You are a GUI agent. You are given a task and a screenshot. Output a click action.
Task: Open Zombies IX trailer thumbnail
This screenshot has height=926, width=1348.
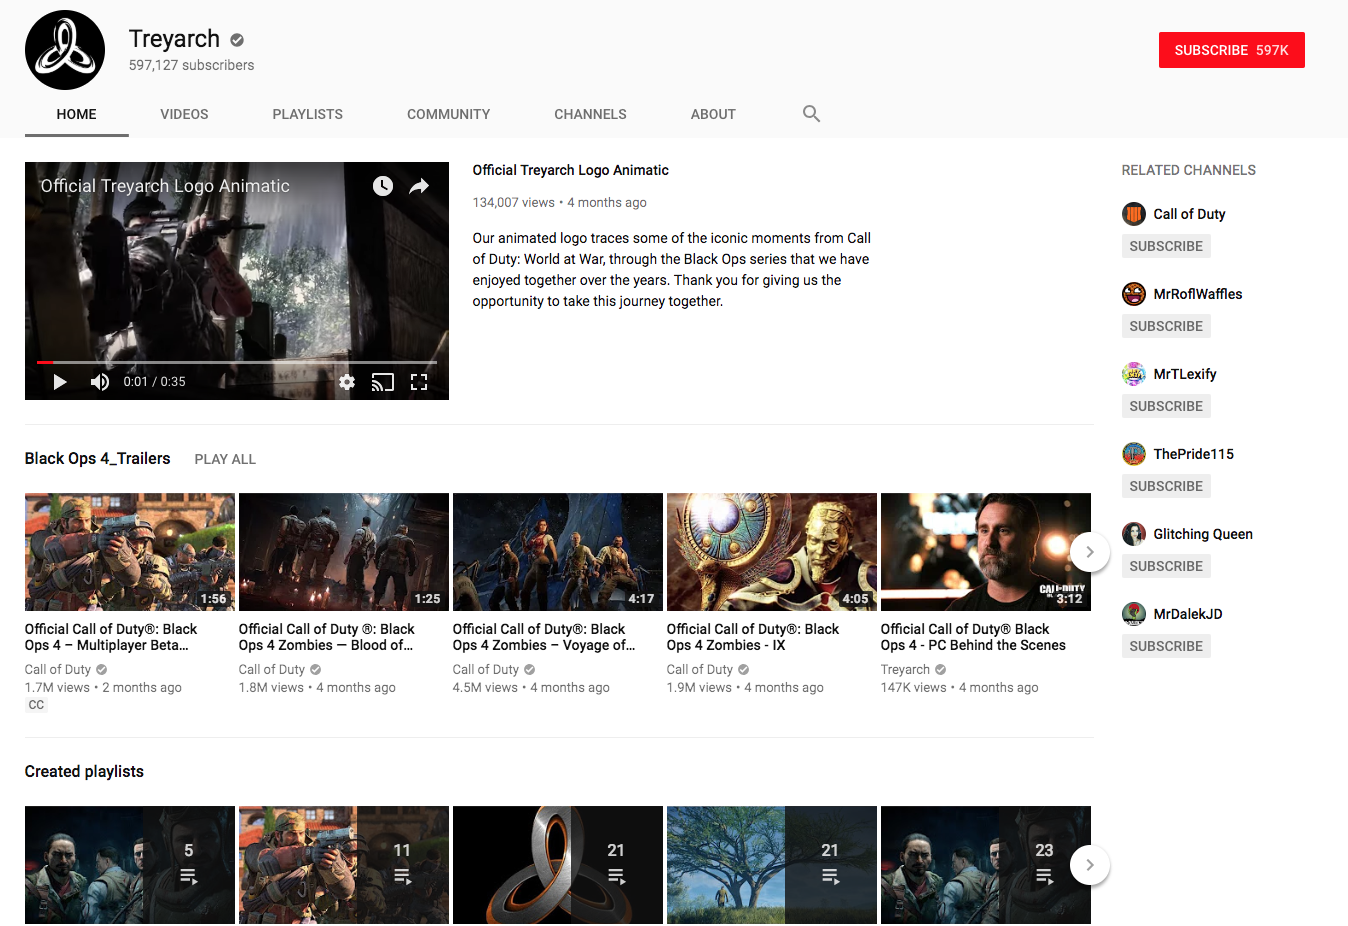[x=772, y=552]
